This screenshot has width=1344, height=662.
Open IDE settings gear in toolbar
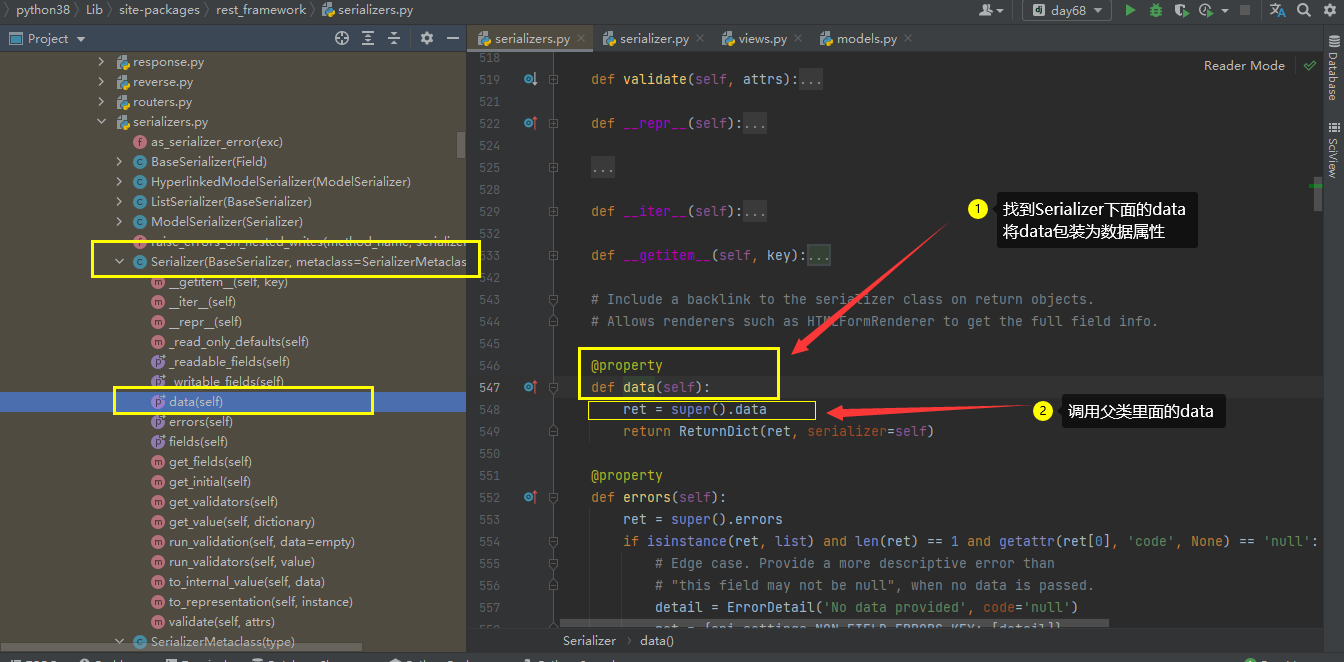pos(1330,10)
